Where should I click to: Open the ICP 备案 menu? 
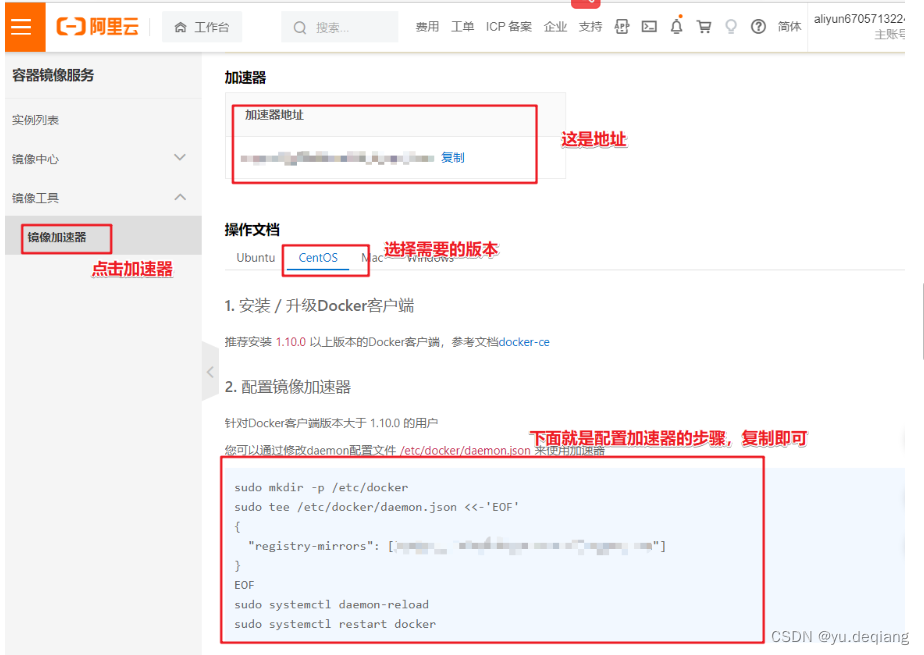pos(509,27)
